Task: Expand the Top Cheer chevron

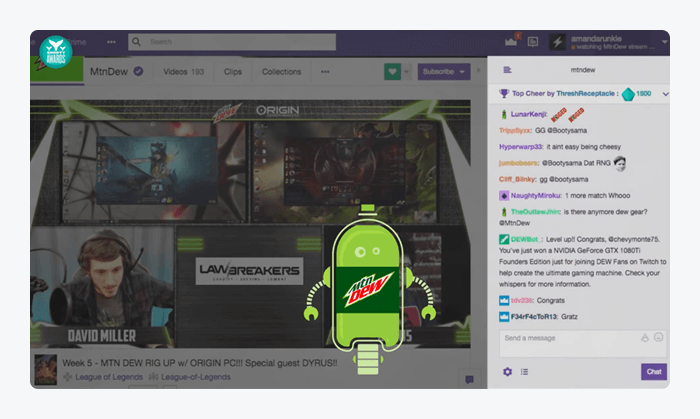Action: (x=666, y=94)
